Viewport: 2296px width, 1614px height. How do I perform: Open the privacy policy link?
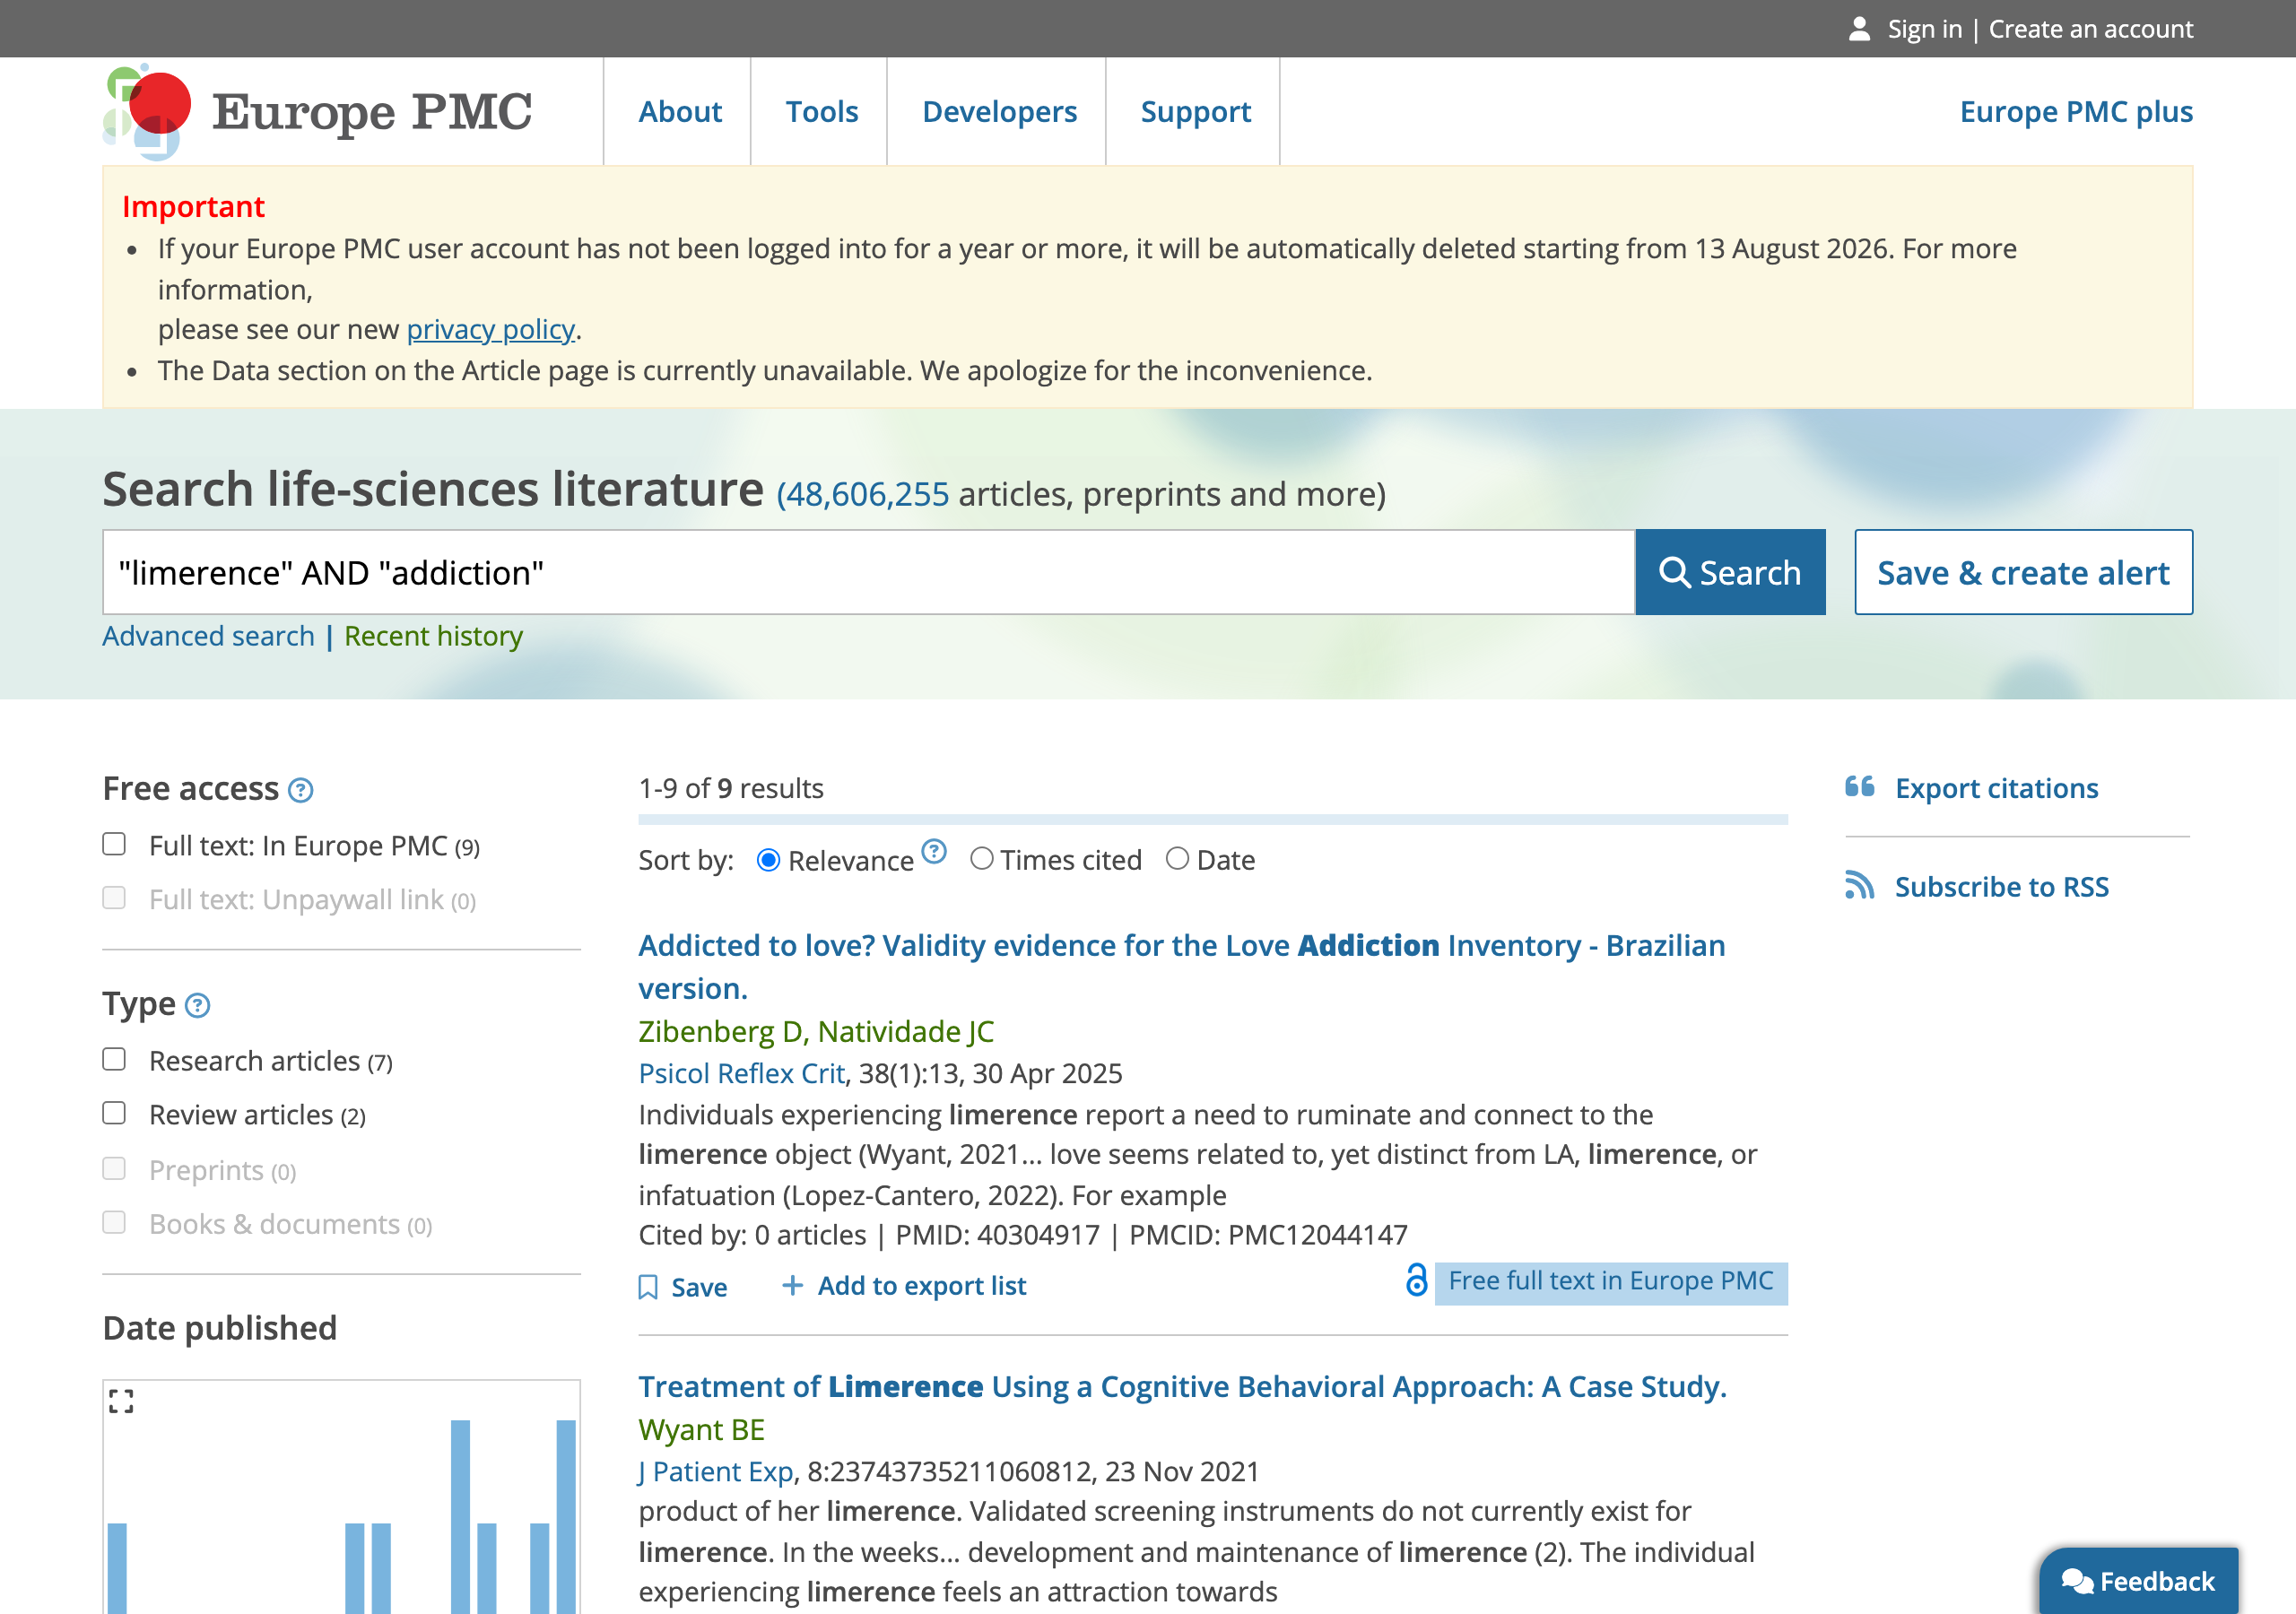click(490, 329)
